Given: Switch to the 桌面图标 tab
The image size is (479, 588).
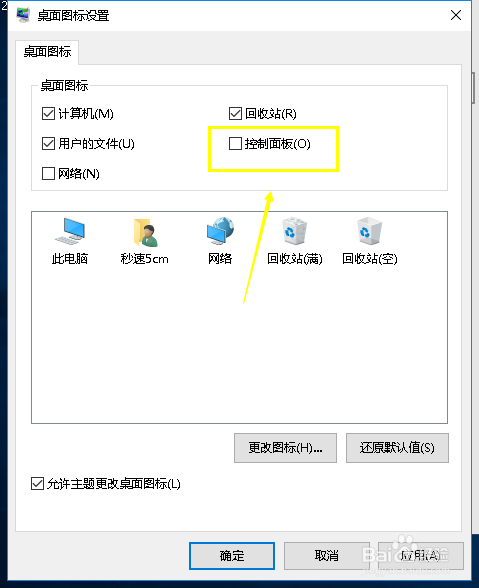Looking at the screenshot, I should 47,51.
